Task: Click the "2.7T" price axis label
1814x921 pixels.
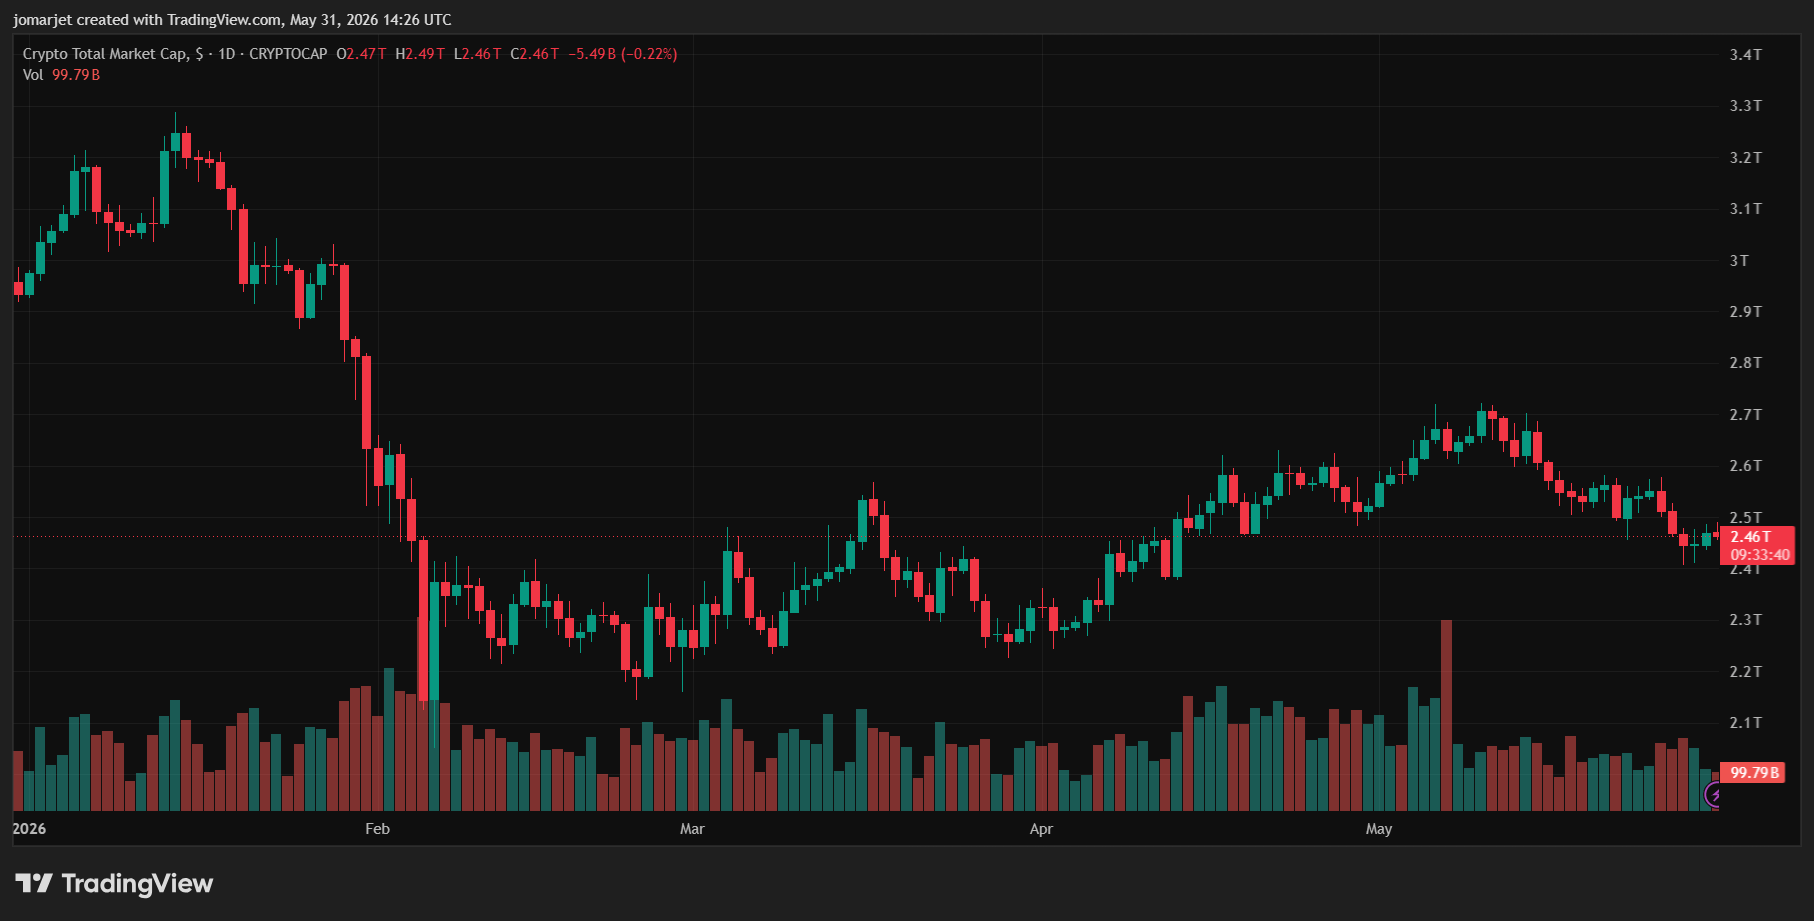Action: 1746,415
